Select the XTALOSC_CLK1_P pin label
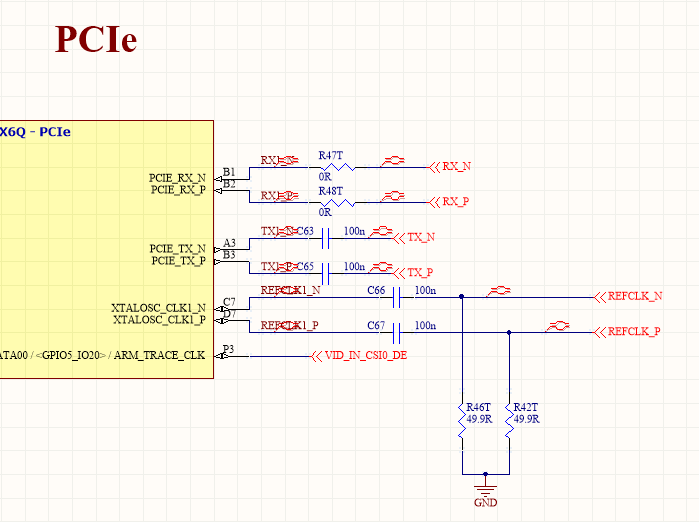The height and width of the screenshot is (522, 699). [x=160, y=320]
